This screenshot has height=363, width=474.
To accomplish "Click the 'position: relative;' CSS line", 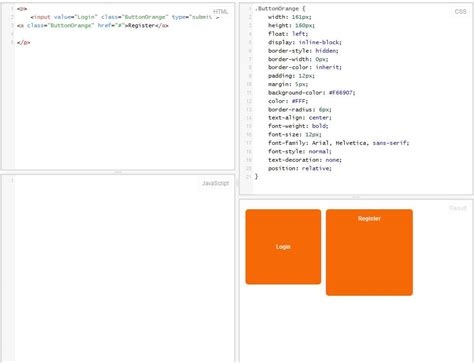I will click(x=300, y=168).
